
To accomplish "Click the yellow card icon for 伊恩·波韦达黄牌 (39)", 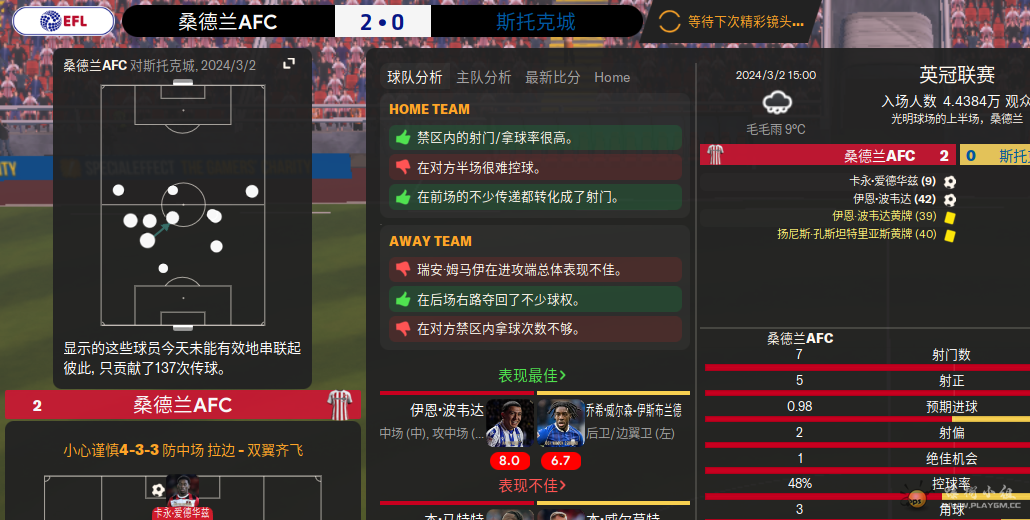I will coord(950,217).
